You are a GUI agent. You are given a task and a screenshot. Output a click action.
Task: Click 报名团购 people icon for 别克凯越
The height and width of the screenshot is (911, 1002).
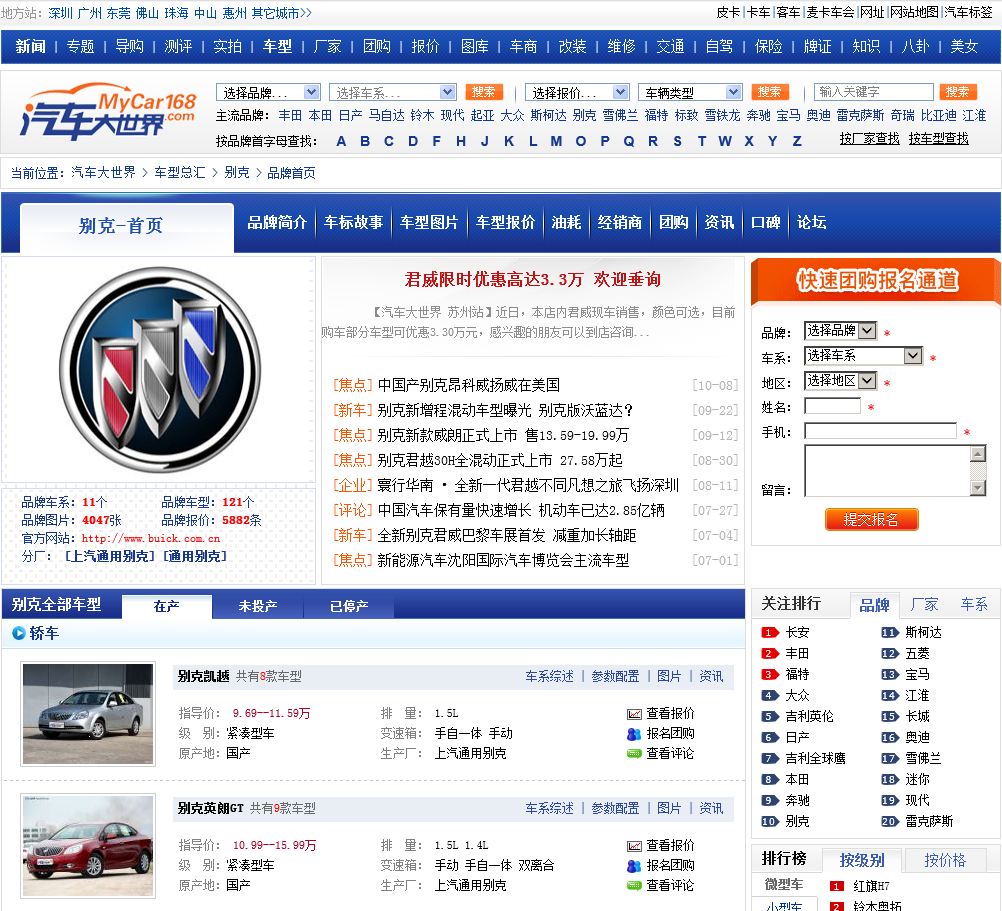pos(634,734)
